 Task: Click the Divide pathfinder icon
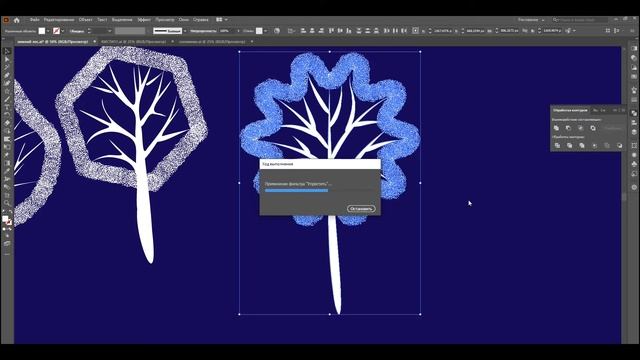point(557,145)
